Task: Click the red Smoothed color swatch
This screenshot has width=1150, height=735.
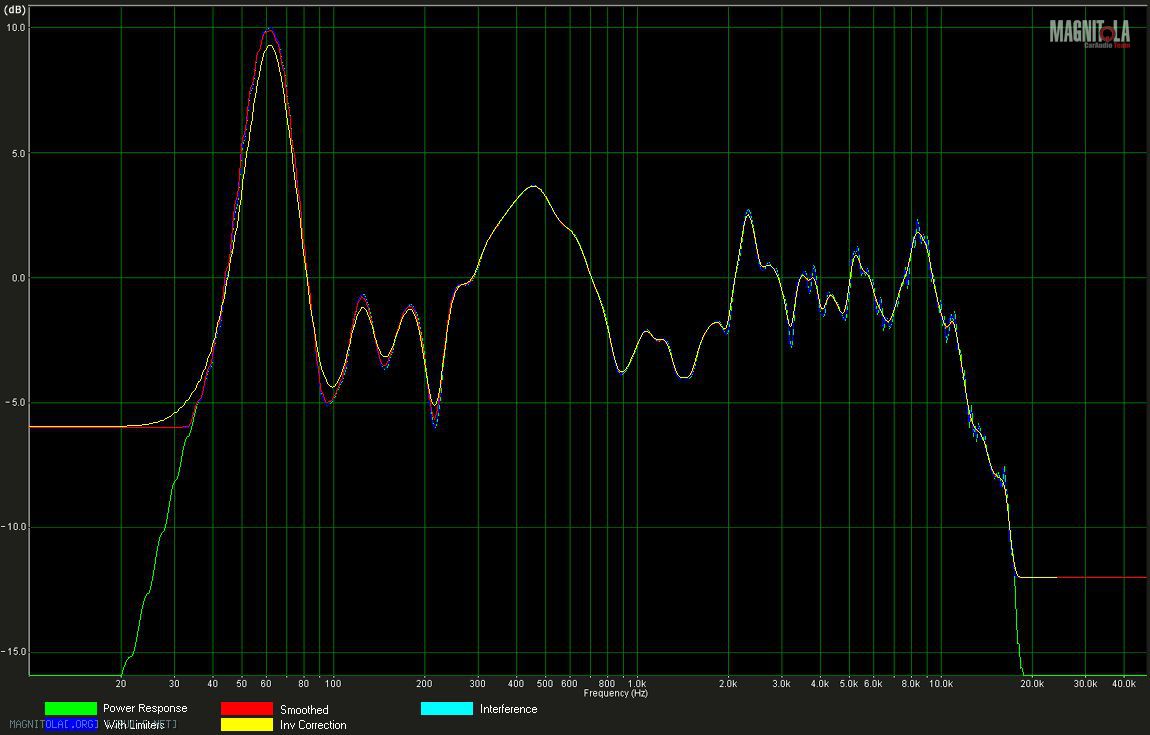Action: tap(246, 709)
